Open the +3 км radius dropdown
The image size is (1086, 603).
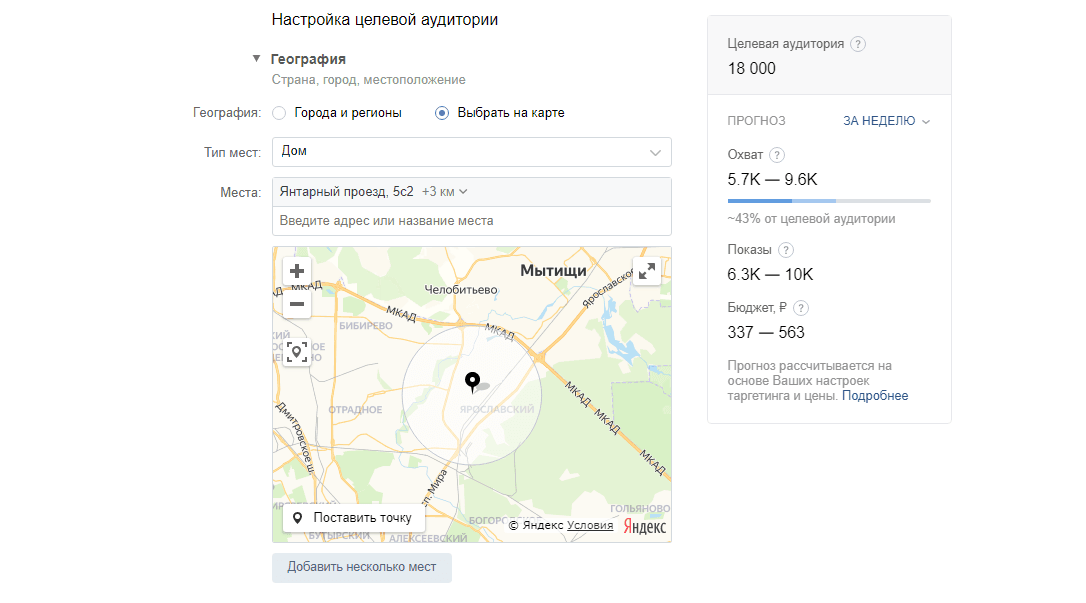[445, 192]
